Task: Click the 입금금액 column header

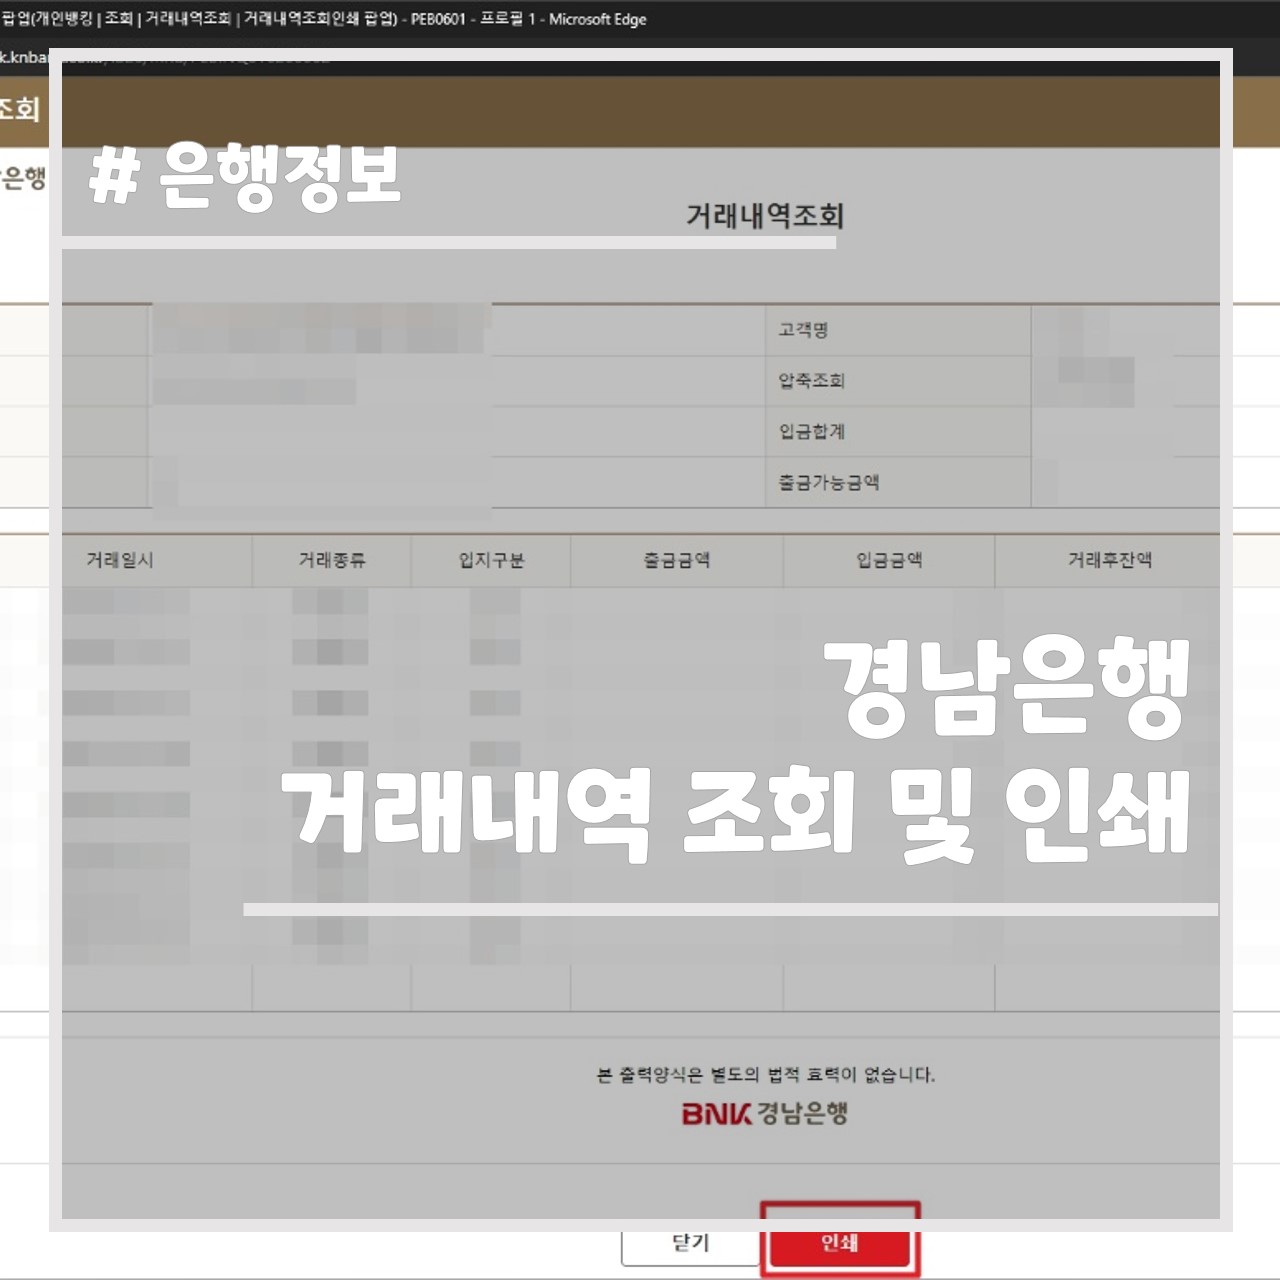Action: click(889, 560)
